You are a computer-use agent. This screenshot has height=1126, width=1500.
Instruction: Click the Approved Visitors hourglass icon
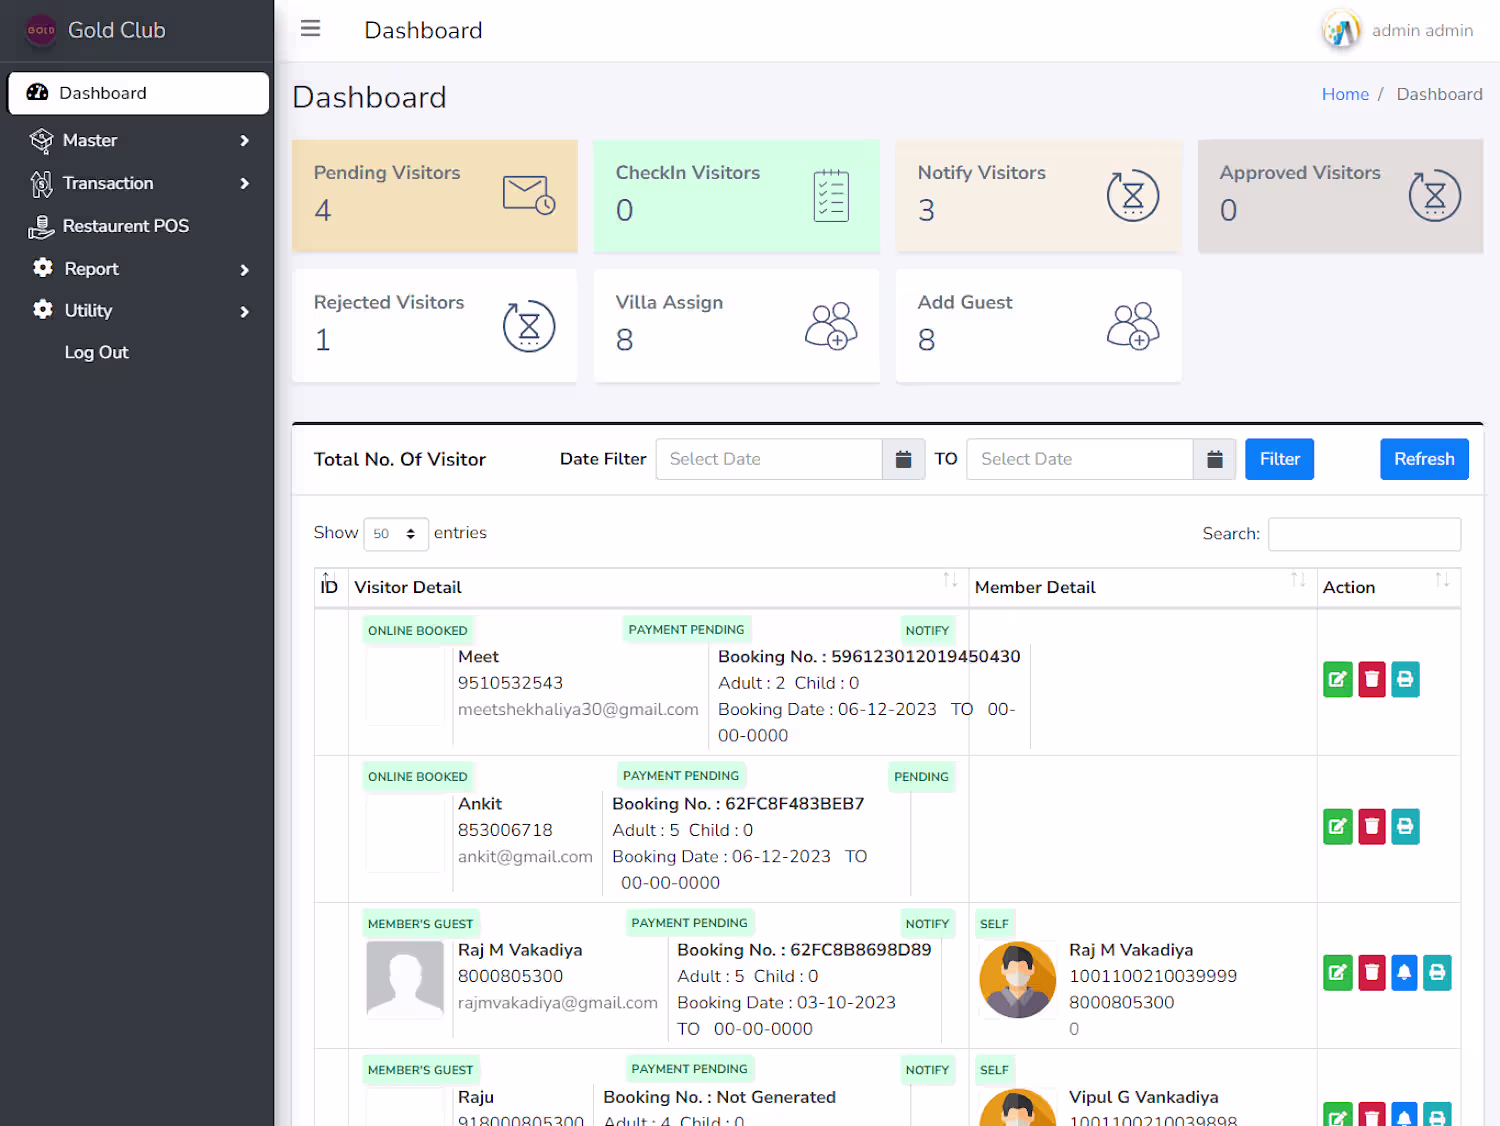1435,195
